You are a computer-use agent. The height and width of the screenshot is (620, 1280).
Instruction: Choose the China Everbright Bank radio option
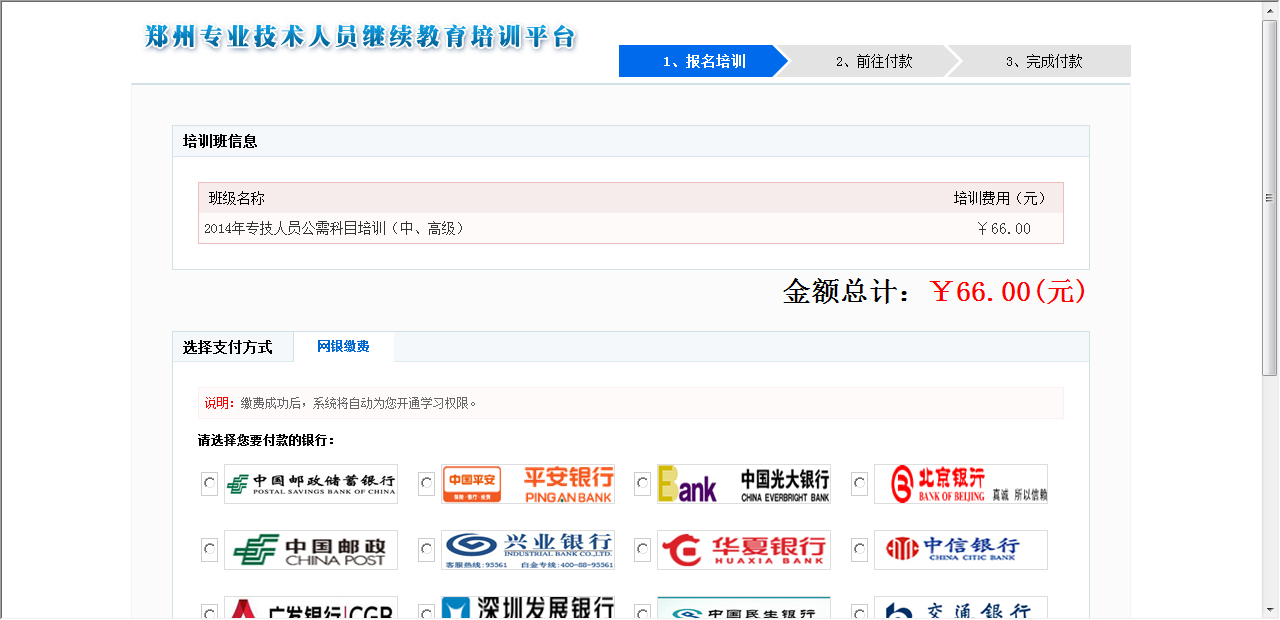tap(643, 484)
